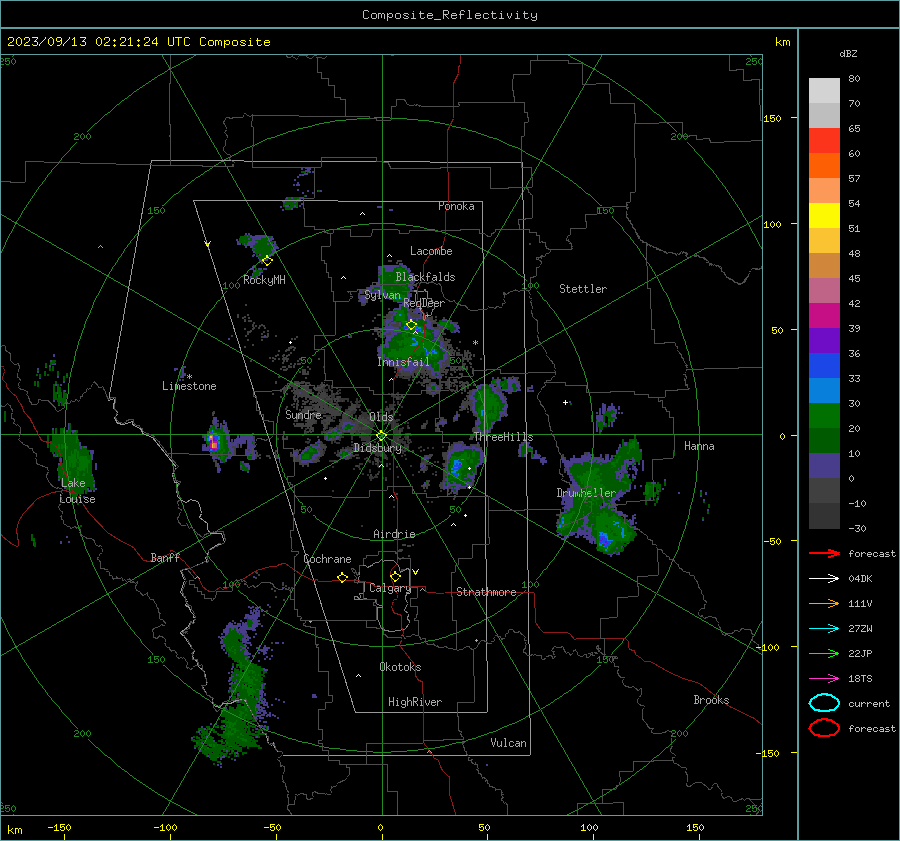
Task: Click the Banff label
Action: point(165,557)
